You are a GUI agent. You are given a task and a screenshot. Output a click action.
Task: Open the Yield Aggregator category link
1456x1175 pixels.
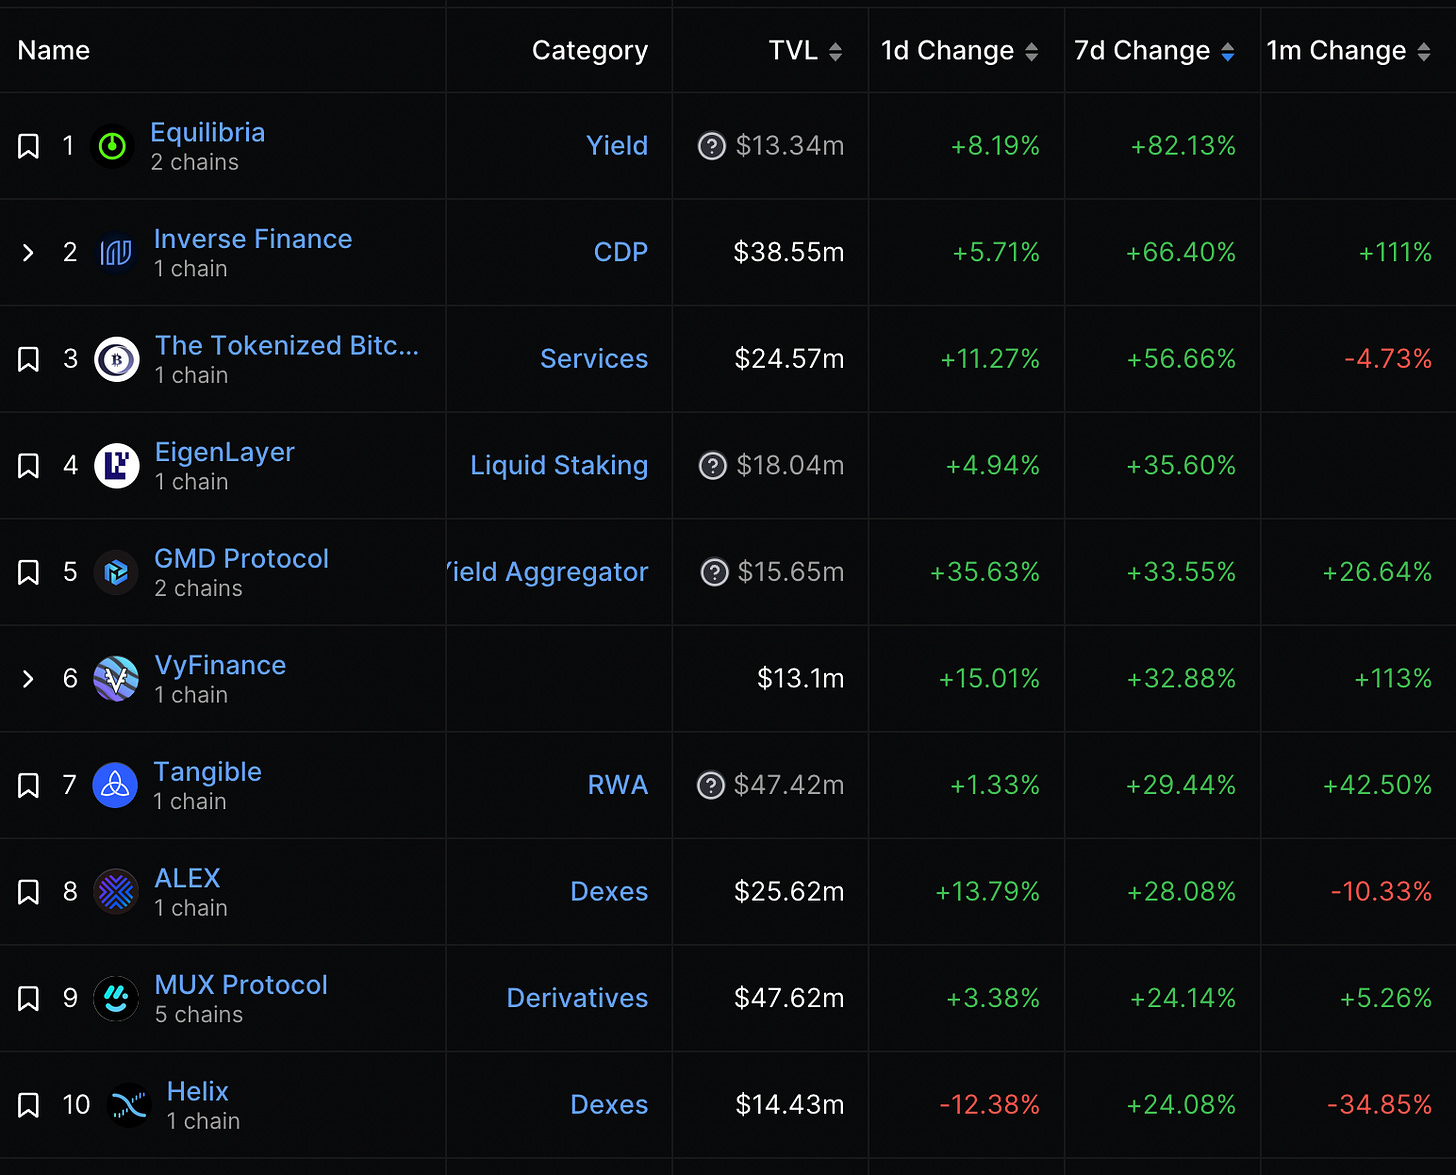click(x=548, y=572)
